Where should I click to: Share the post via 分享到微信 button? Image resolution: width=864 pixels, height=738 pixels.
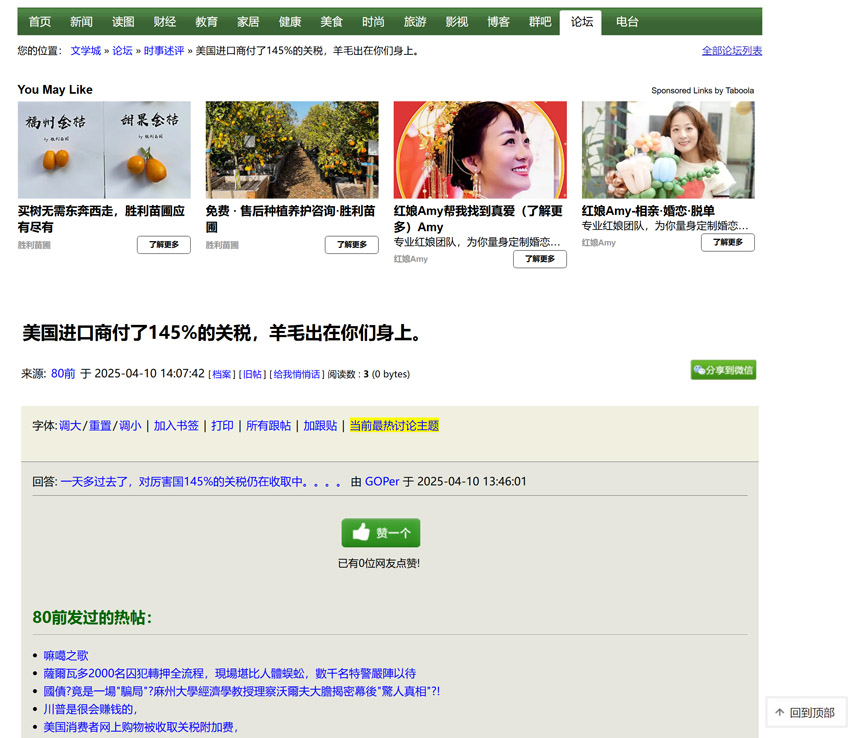[x=723, y=370]
